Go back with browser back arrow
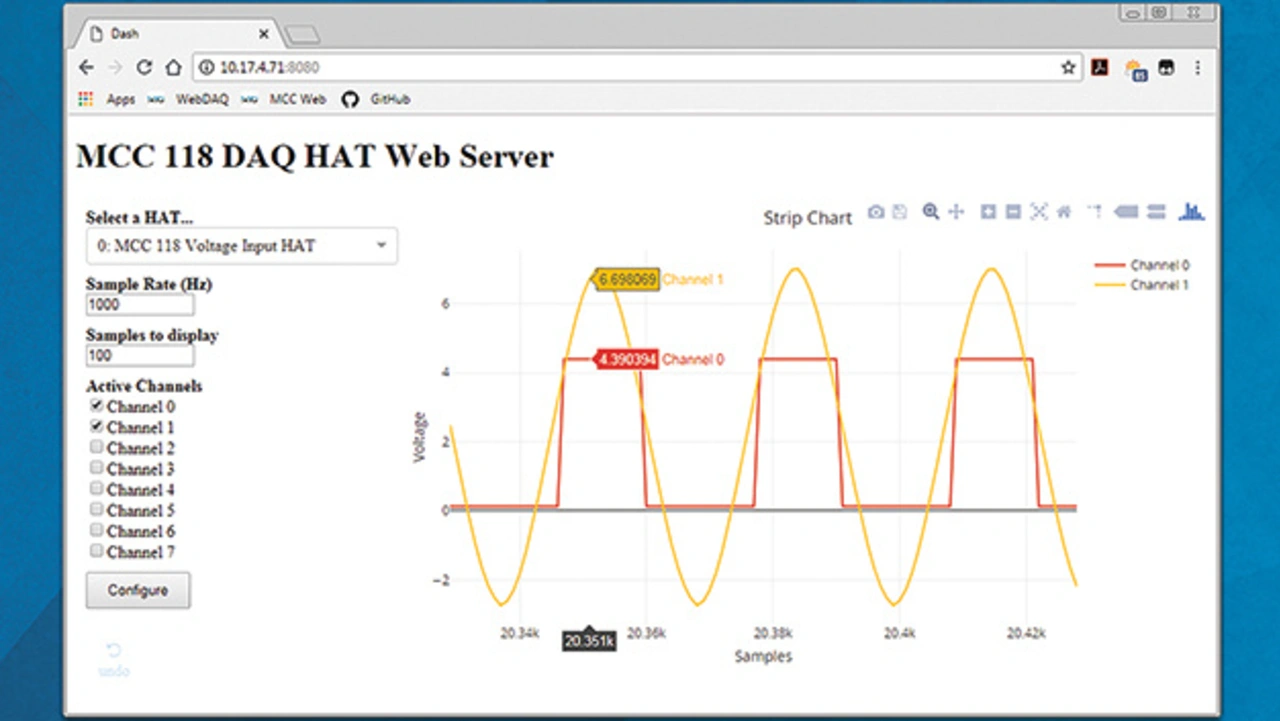Screen dimensions: 1280x721 point(86,68)
